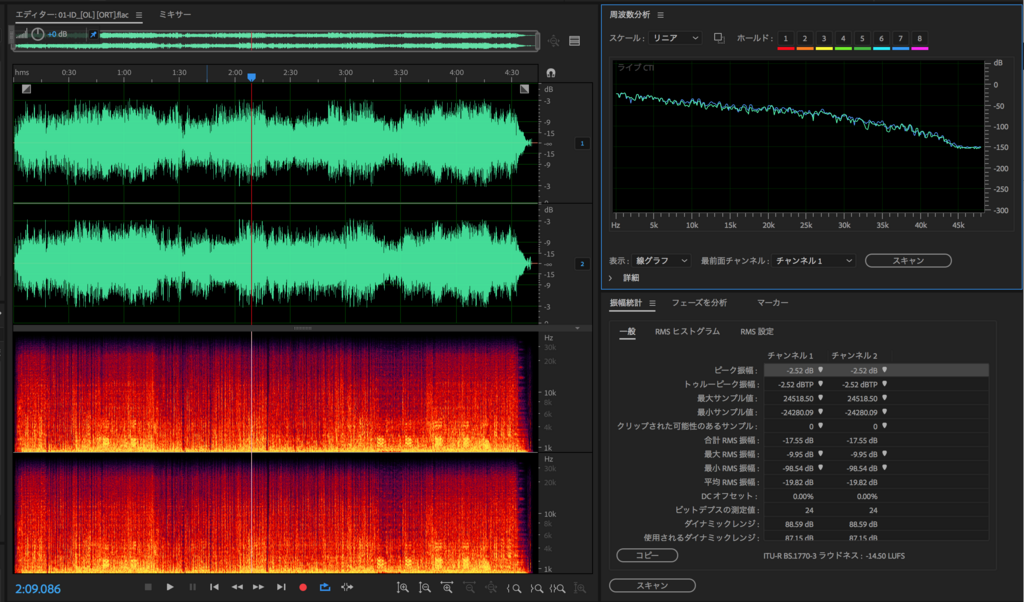This screenshot has width=1024, height=602.
Task: Pause audio with the Pause button
Action: coord(192,587)
